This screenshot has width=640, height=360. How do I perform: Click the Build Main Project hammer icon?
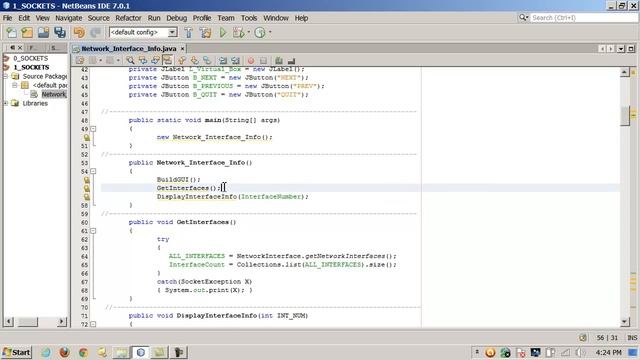point(188,32)
